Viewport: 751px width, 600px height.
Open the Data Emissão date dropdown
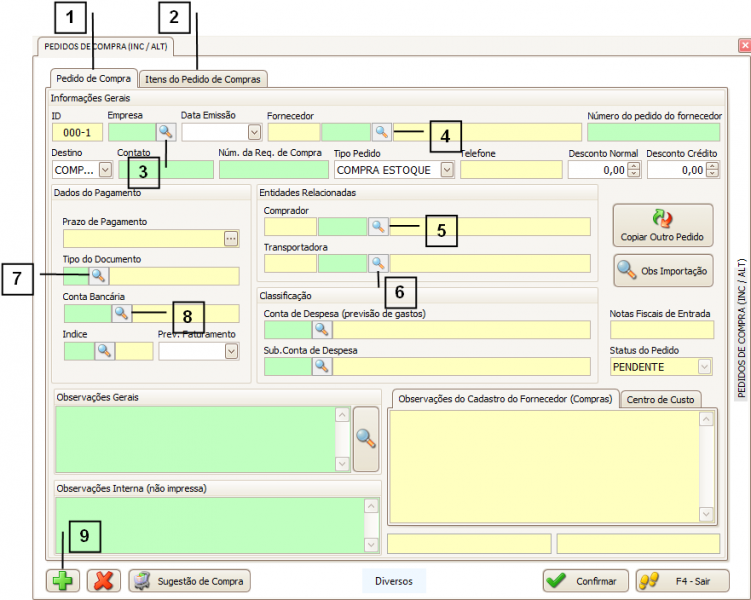coord(254,131)
